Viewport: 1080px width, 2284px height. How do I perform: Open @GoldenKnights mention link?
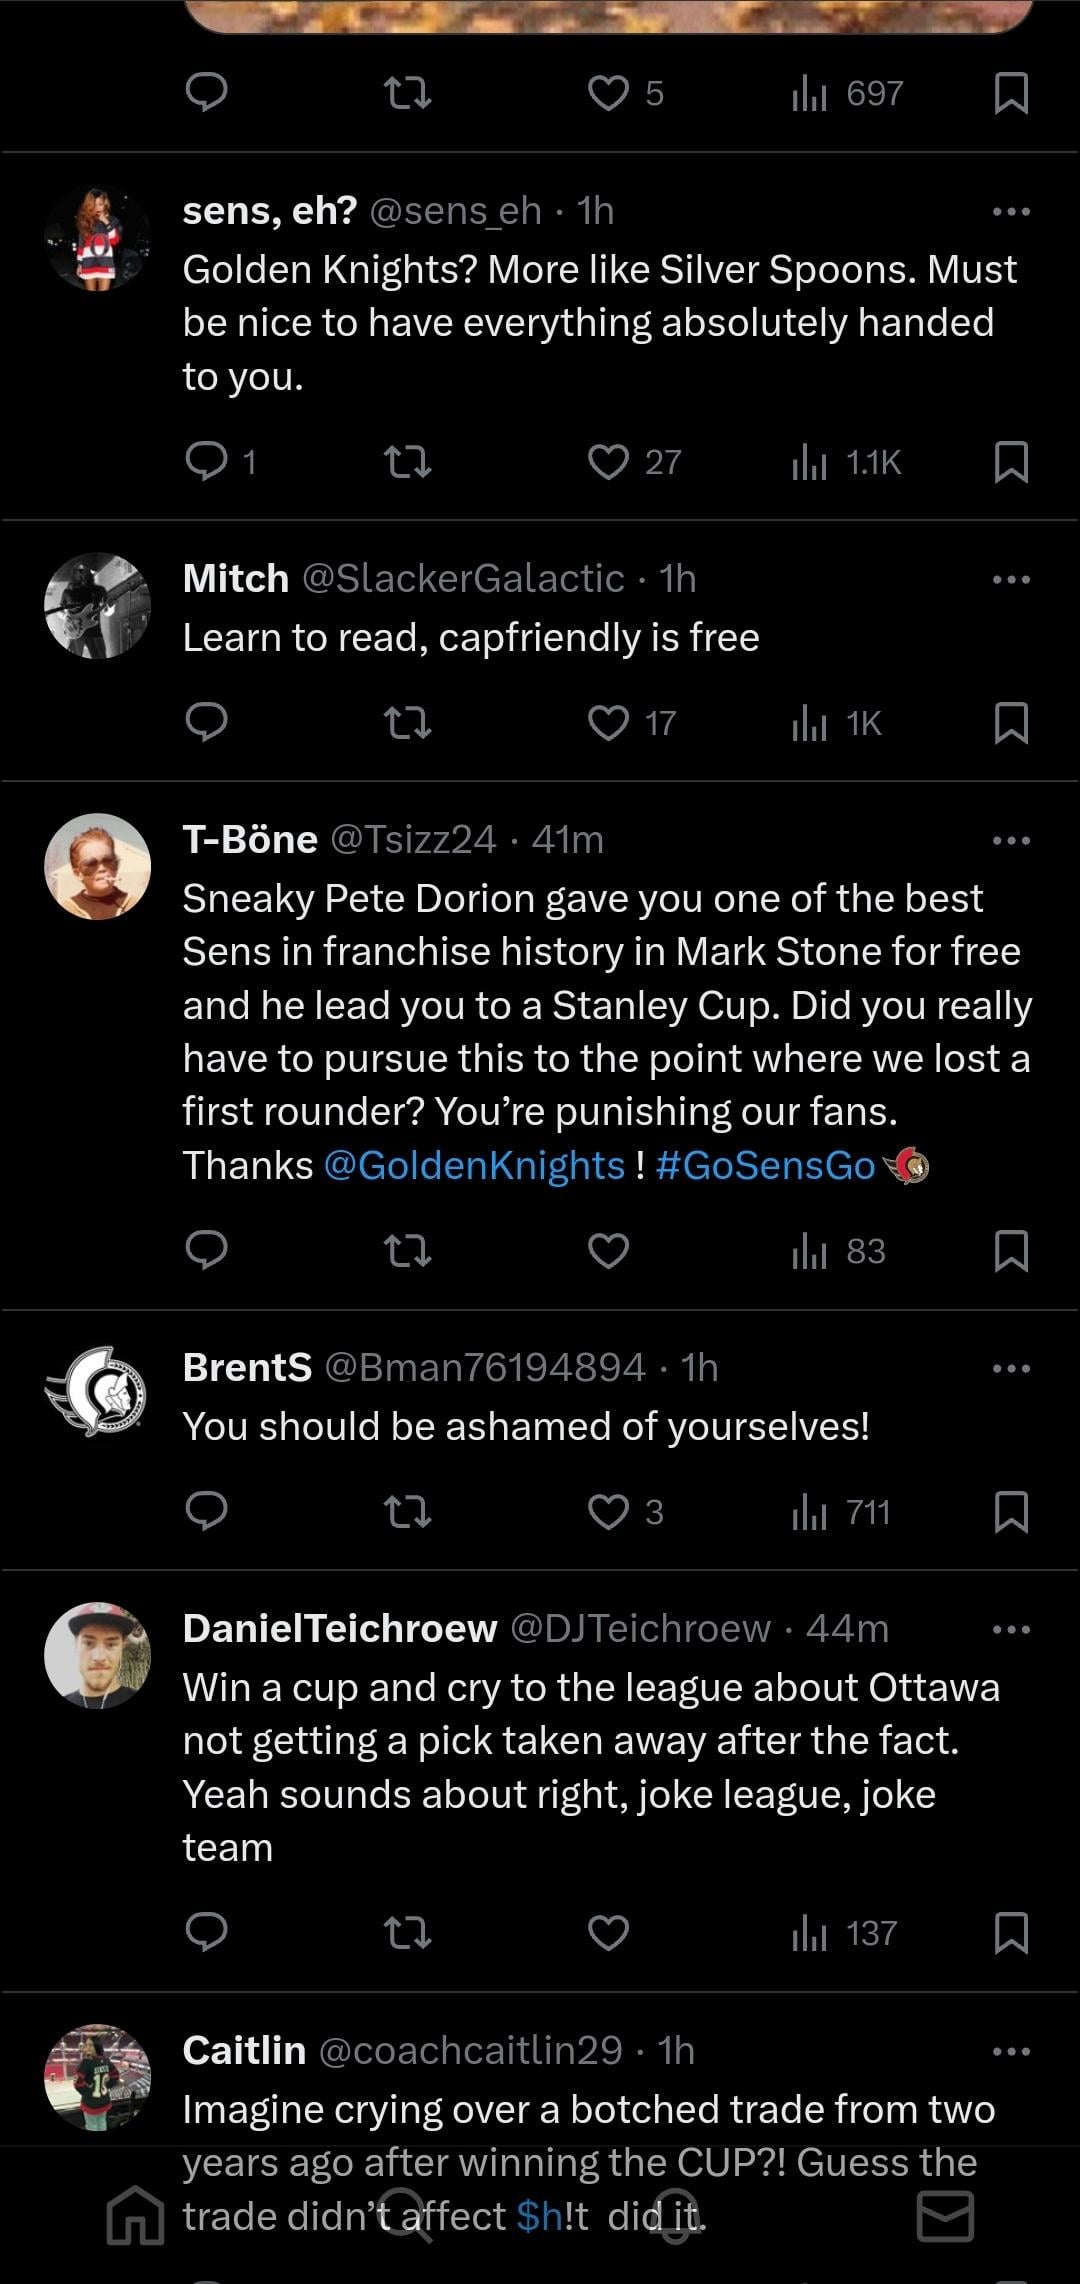(x=474, y=1165)
